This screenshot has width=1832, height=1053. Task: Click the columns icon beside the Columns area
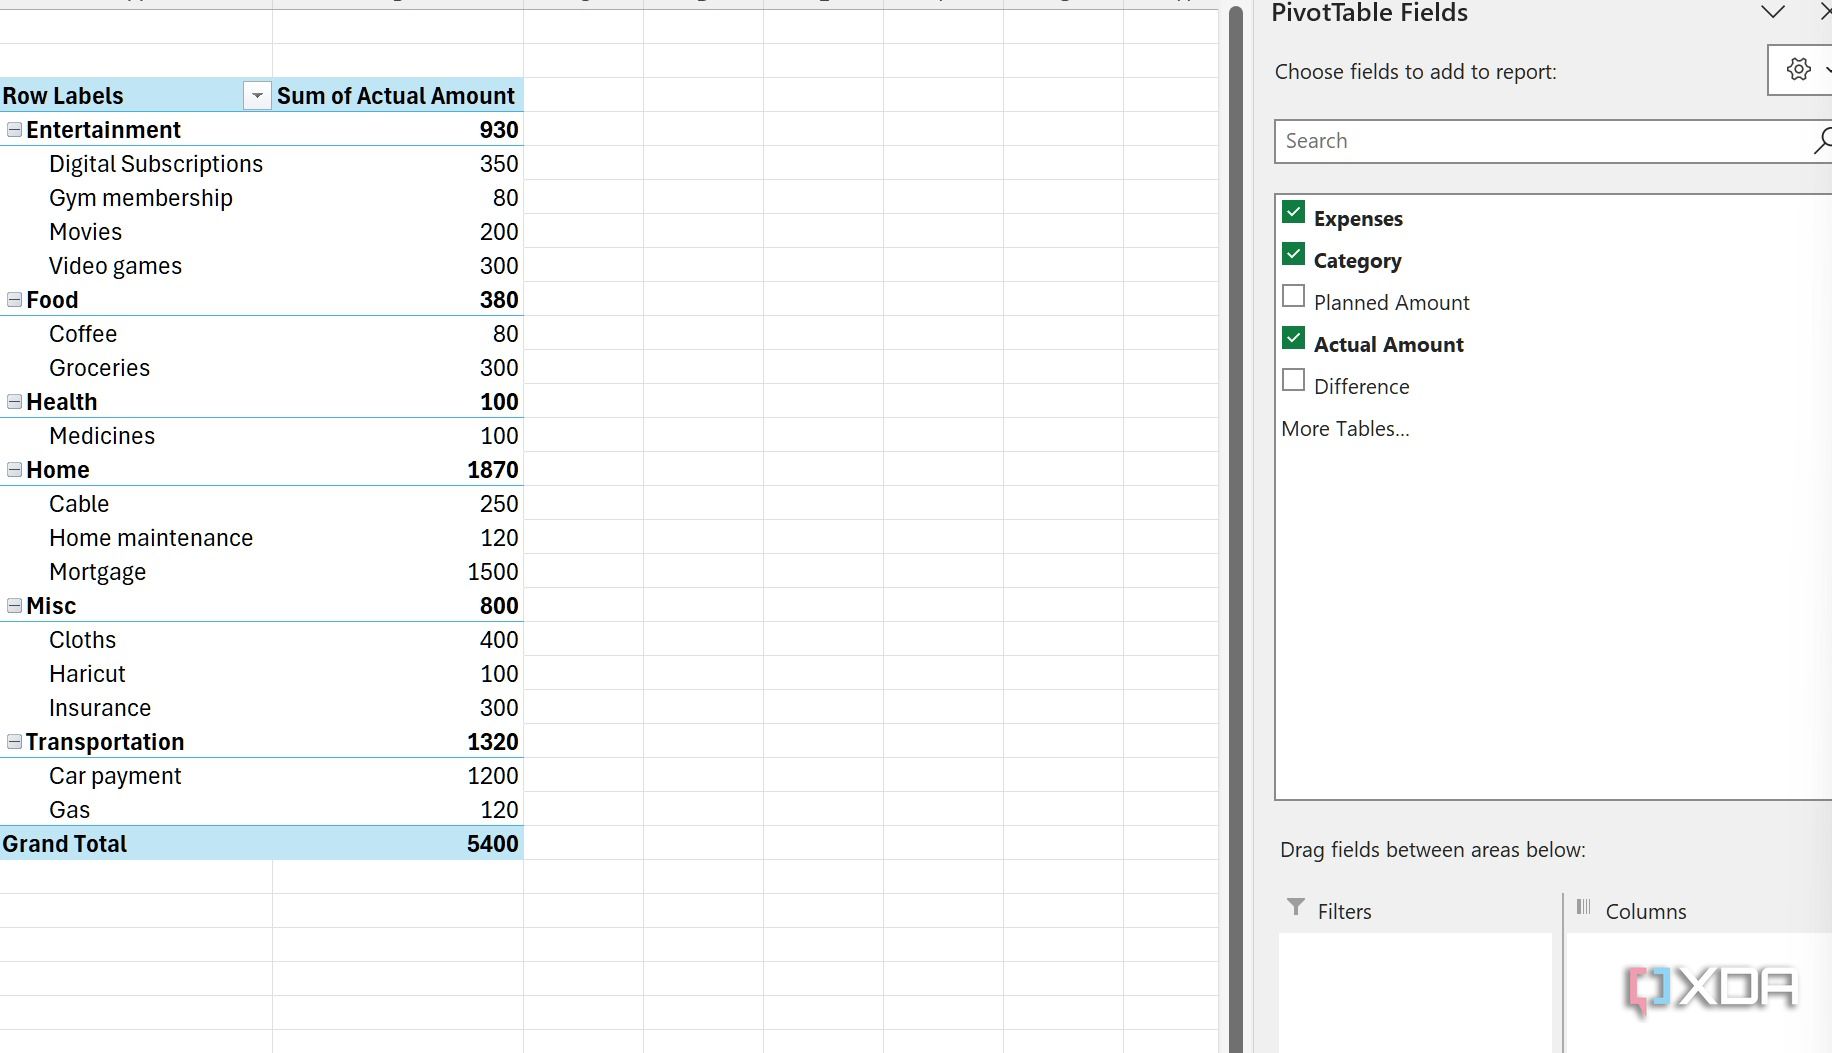point(1585,908)
